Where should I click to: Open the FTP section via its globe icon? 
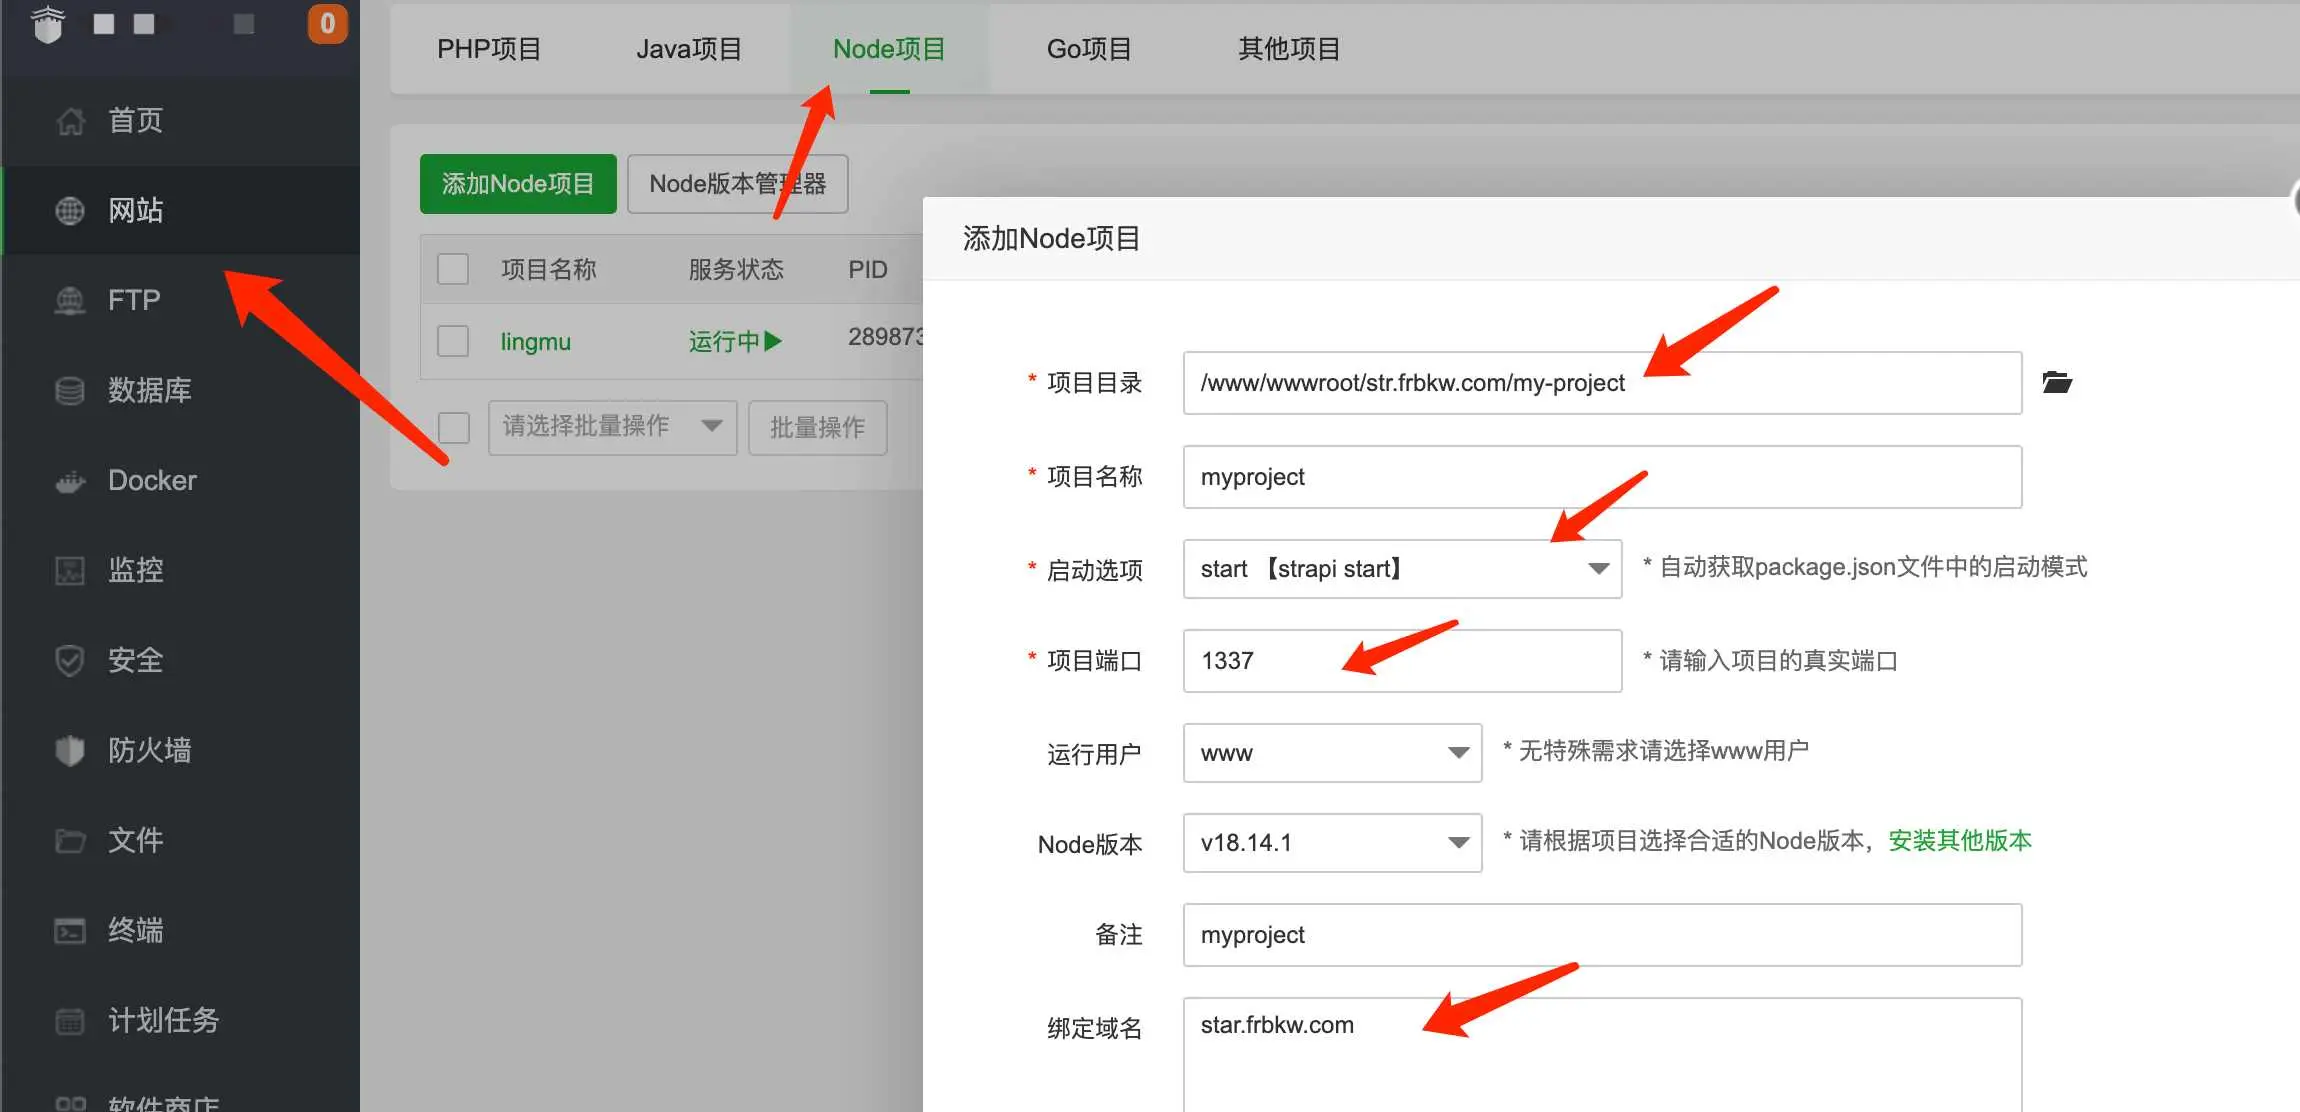click(x=70, y=300)
